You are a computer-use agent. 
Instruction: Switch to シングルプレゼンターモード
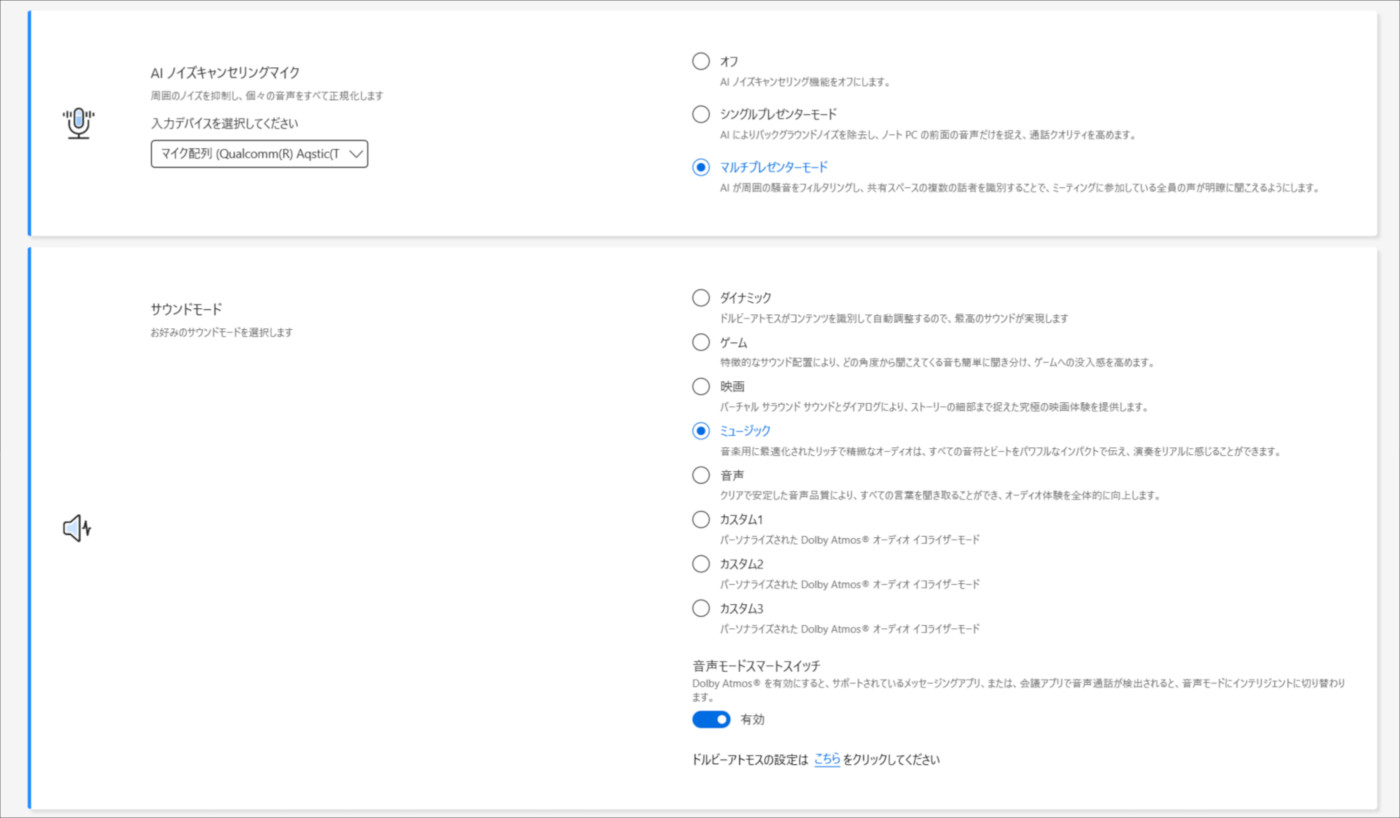[701, 114]
